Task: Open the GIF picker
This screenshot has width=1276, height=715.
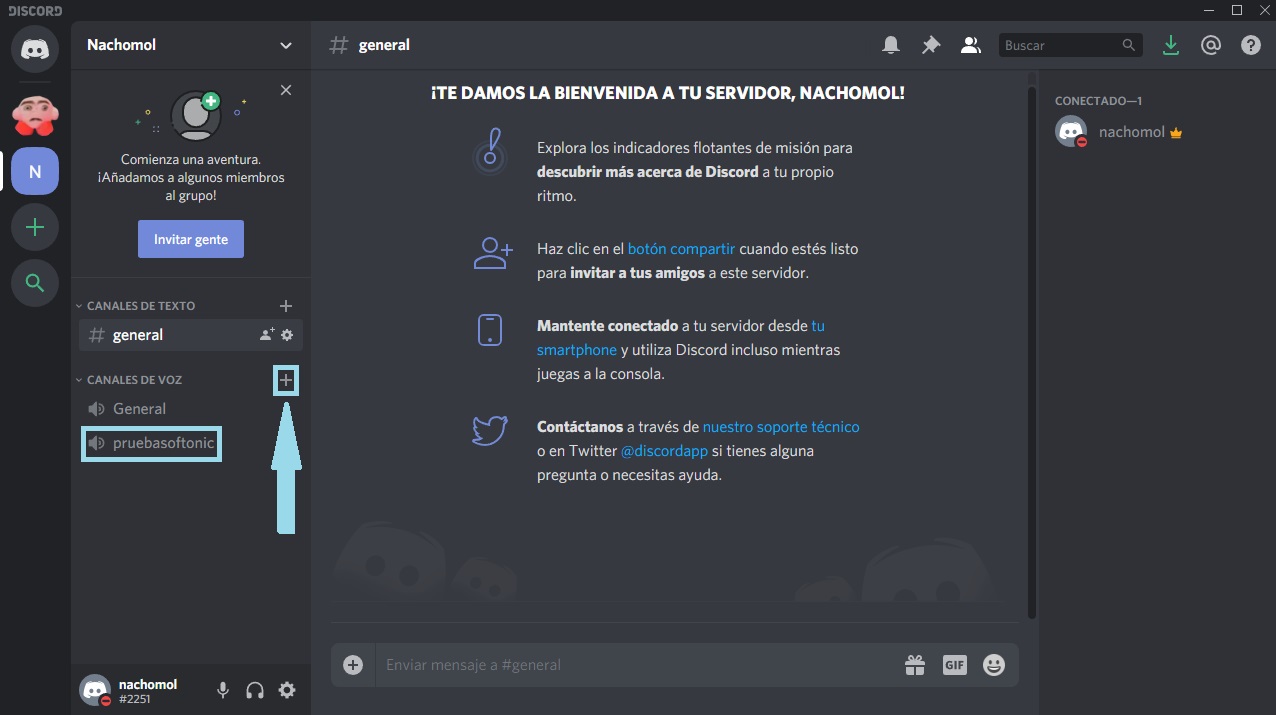Action: (x=954, y=665)
